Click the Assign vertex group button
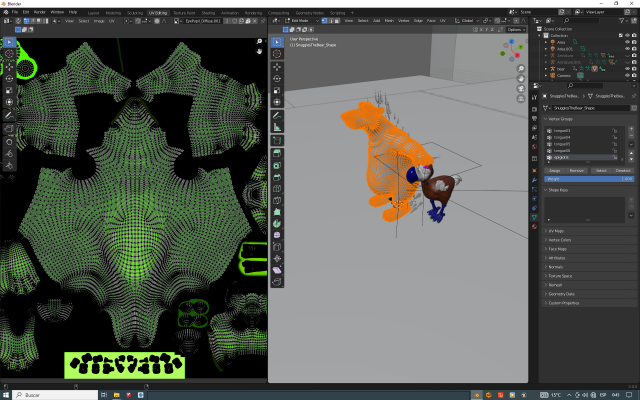This screenshot has width=640, height=400. (x=554, y=170)
